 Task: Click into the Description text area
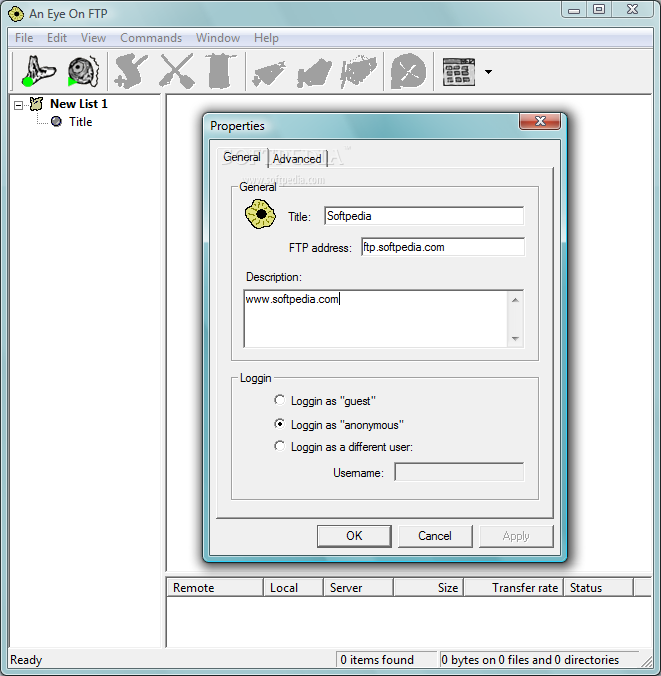(x=376, y=319)
